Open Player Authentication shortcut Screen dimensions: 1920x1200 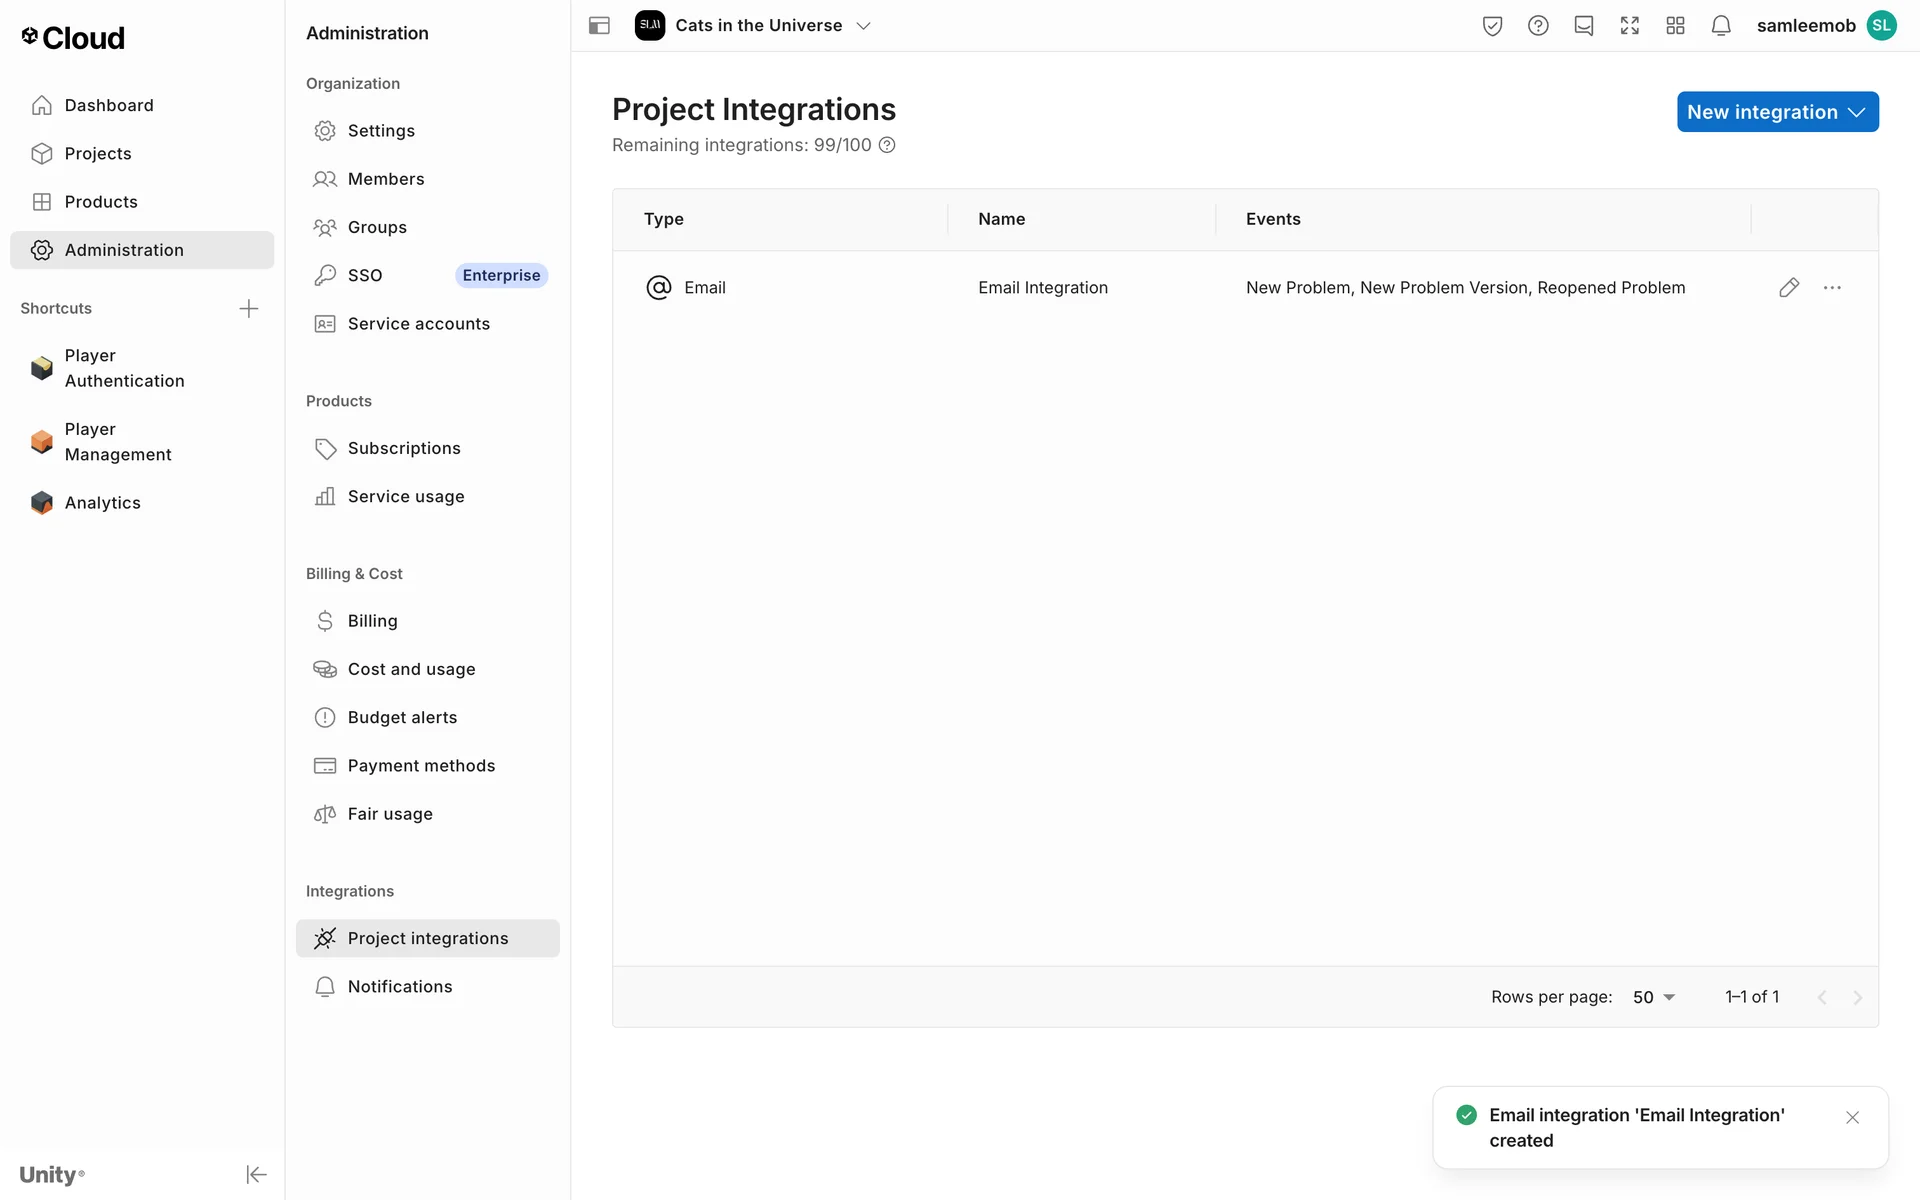click(x=124, y=368)
